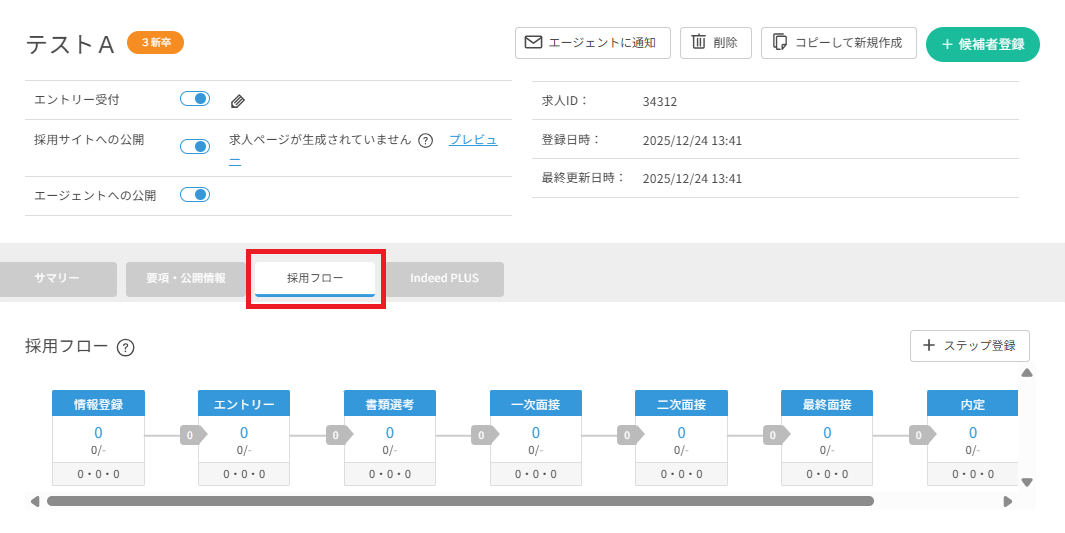Click the ステップ登録 button
This screenshot has height=533, width=1065.
point(969,346)
